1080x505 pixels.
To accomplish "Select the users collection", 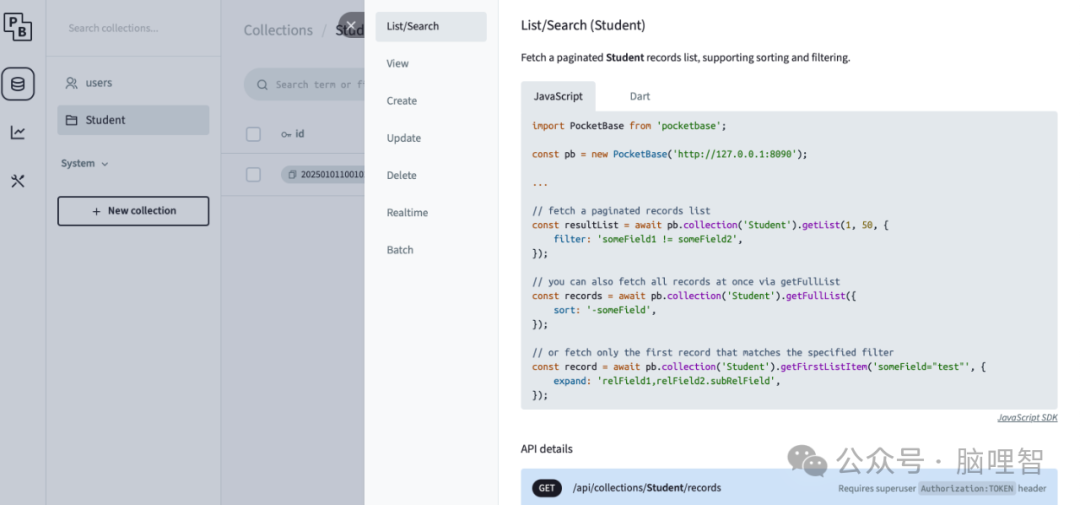I will pos(98,83).
